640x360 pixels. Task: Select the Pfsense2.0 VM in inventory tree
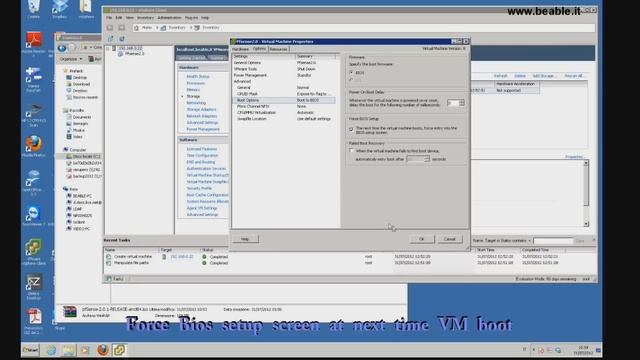134,53
